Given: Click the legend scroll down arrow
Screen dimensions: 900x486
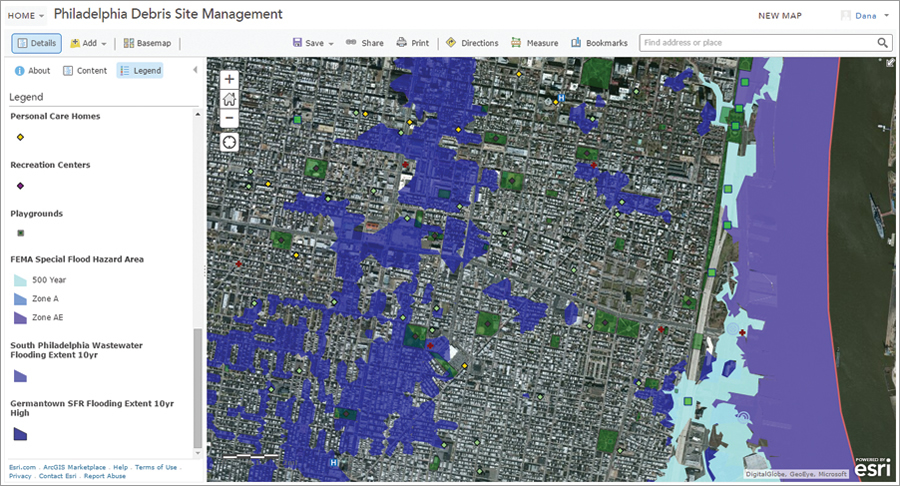Looking at the screenshot, I should coord(198,453).
